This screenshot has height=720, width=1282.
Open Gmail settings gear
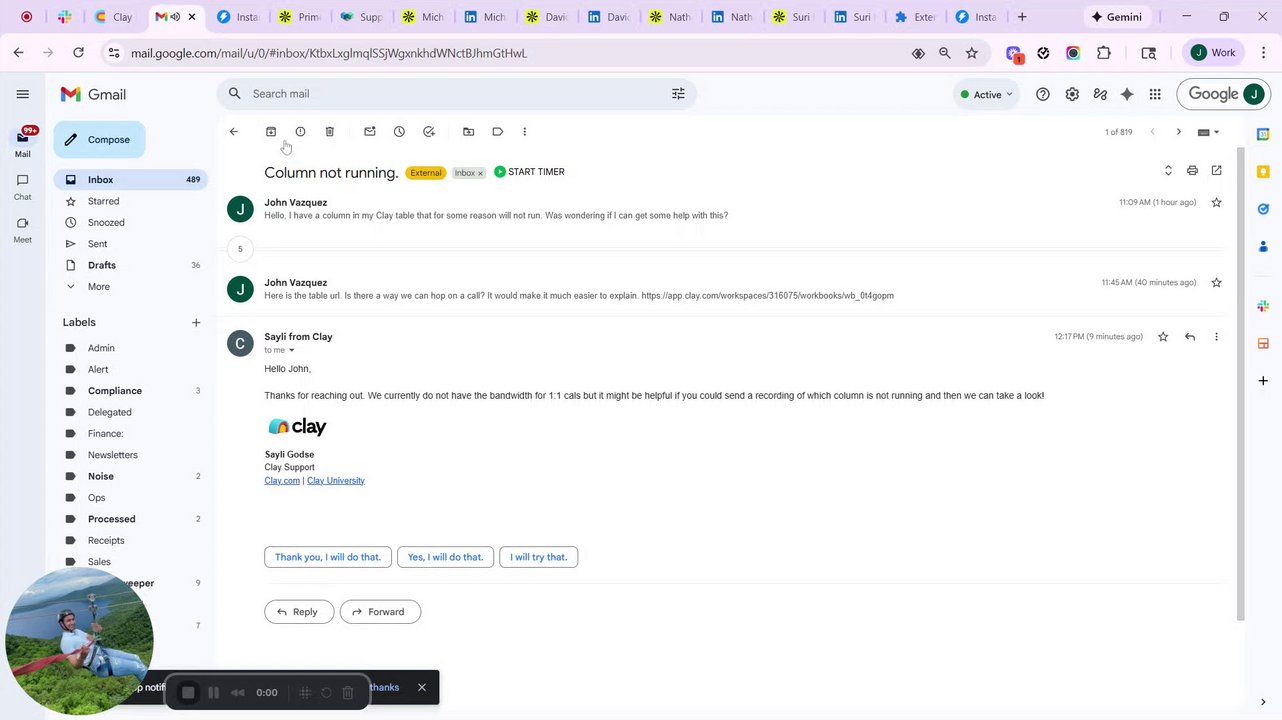pos(1072,94)
